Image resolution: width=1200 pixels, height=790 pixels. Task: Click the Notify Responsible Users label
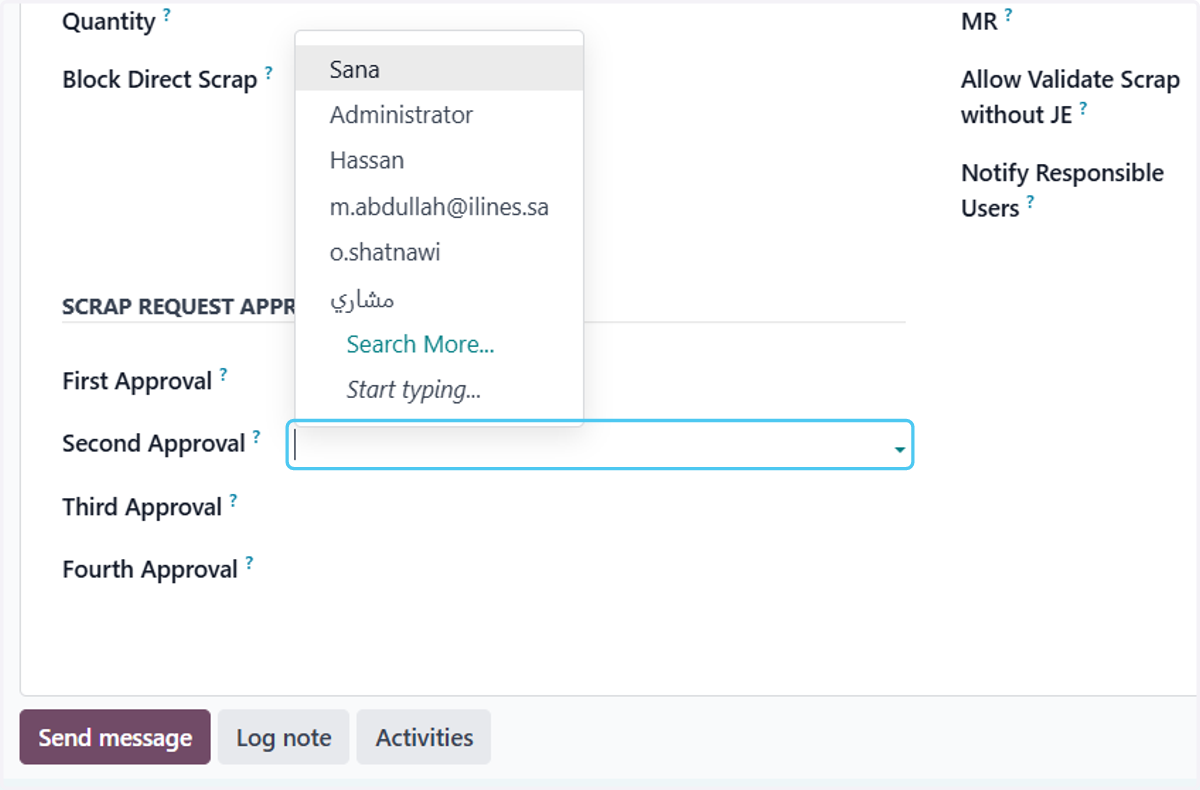(x=1062, y=190)
